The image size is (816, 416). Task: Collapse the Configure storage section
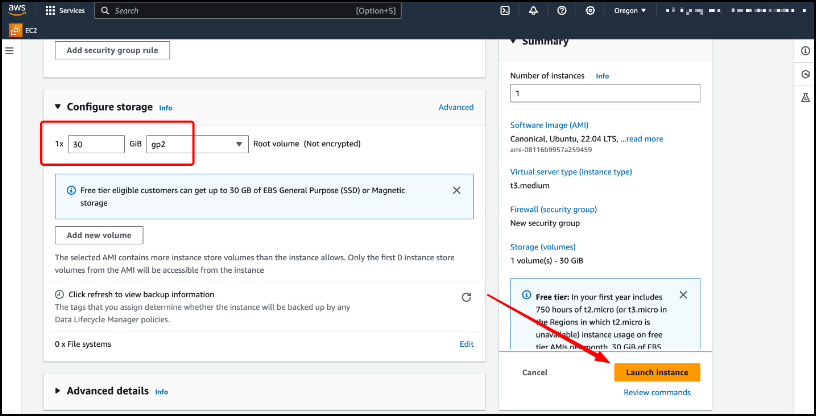[58, 107]
